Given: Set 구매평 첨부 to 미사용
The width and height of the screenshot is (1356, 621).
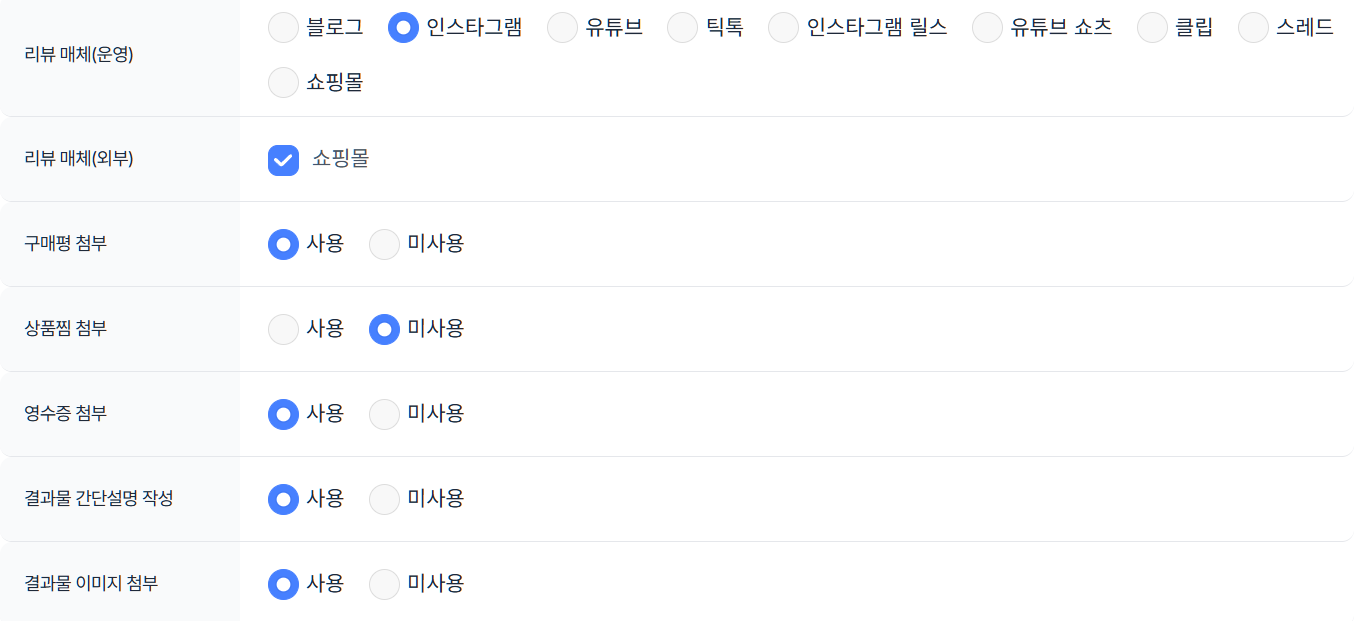Looking at the screenshot, I should [x=385, y=244].
